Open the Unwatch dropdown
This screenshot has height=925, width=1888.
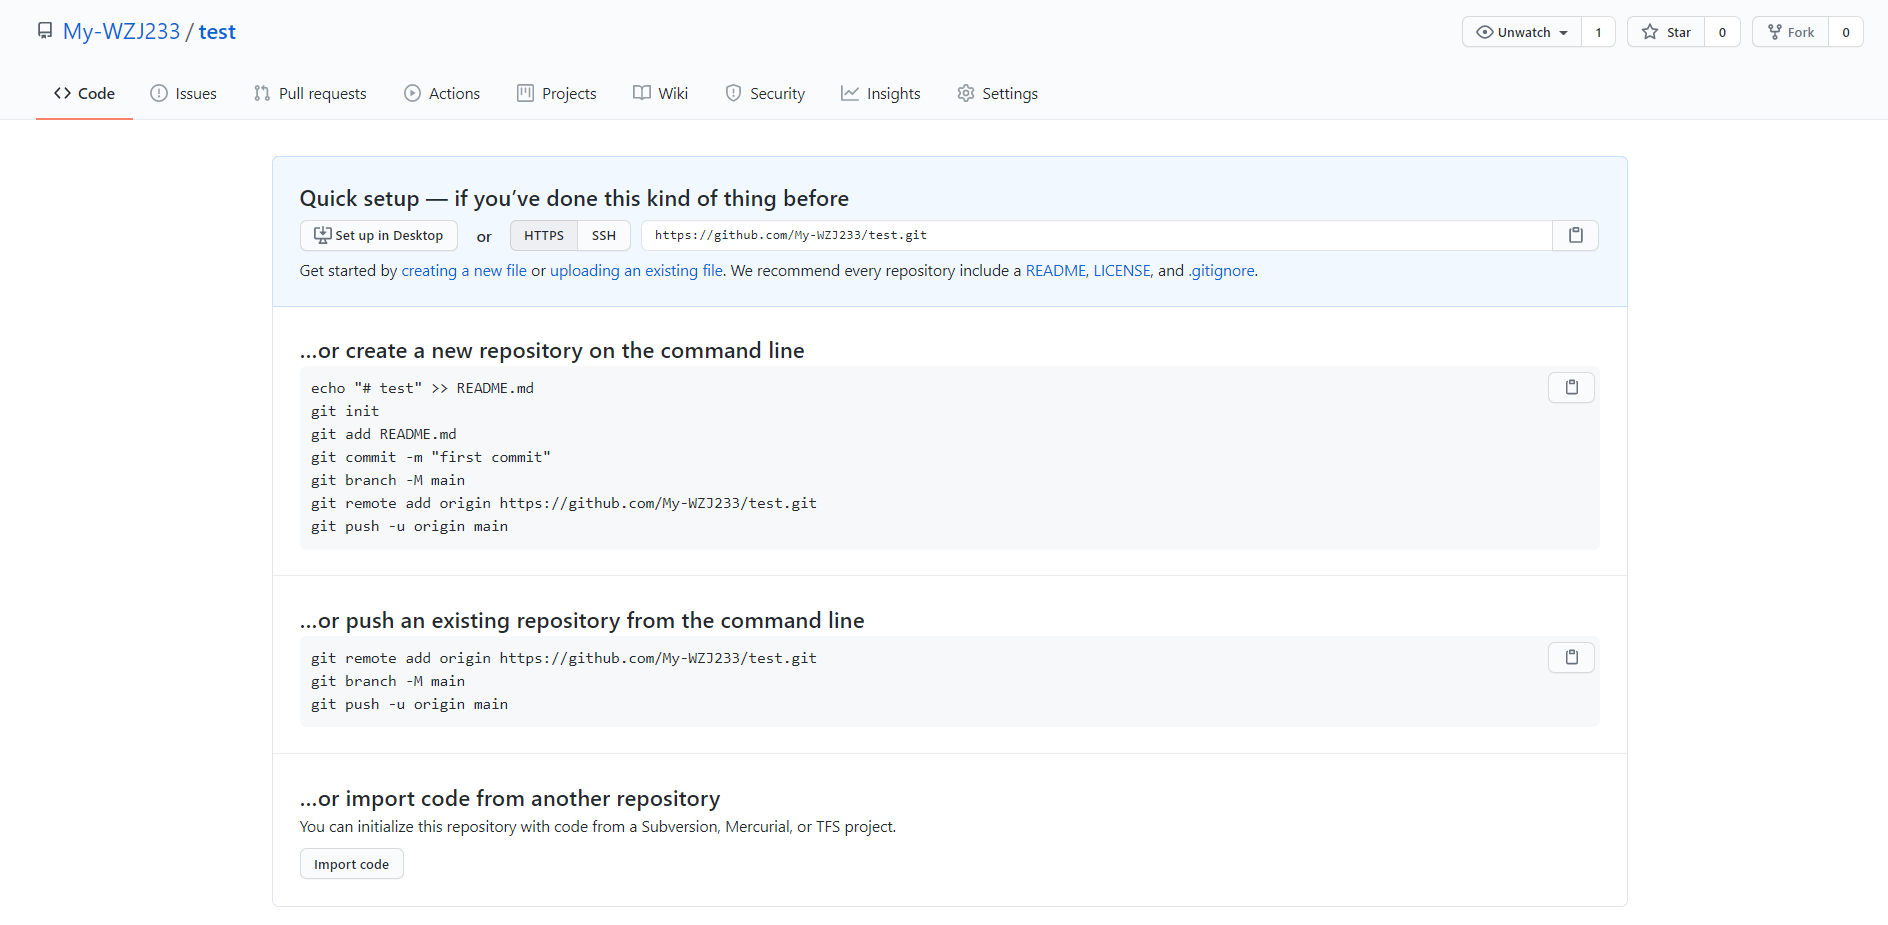1522,32
